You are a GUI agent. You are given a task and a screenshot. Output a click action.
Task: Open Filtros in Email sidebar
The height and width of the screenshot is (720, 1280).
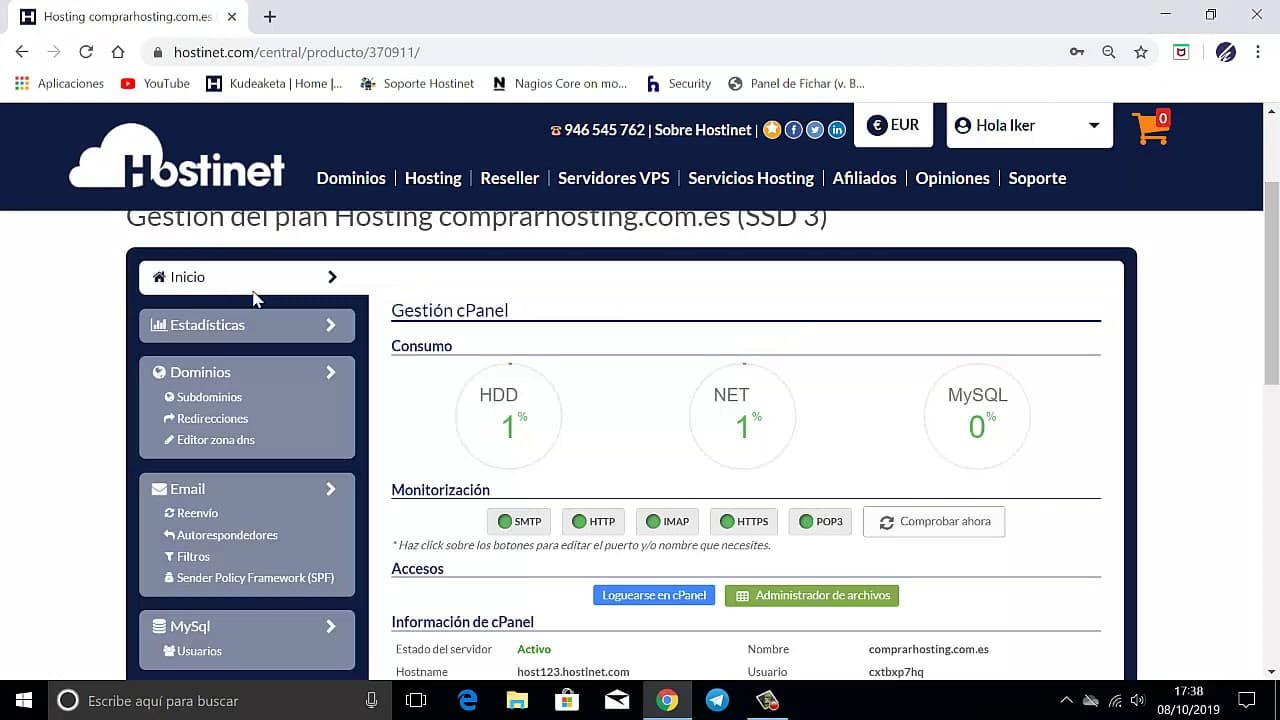(187, 556)
